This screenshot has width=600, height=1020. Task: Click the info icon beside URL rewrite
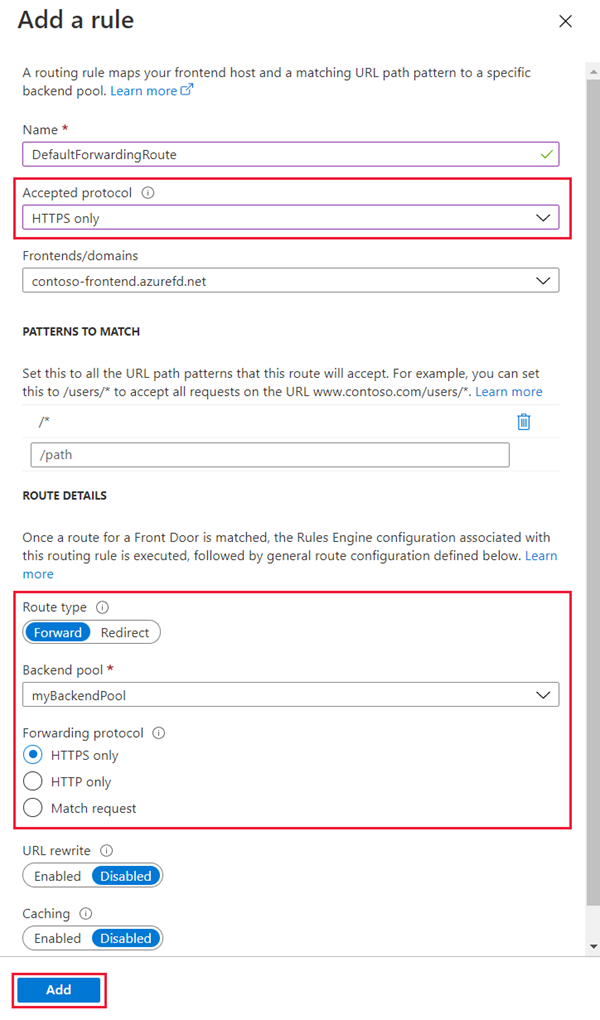(x=107, y=850)
